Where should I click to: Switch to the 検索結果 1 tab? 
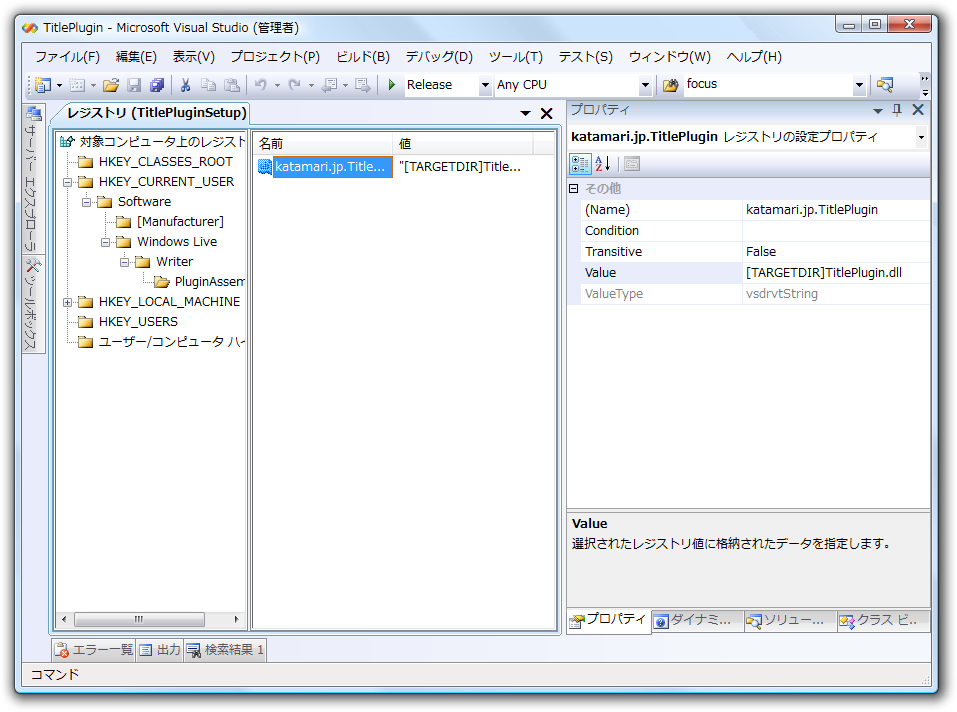(x=225, y=650)
